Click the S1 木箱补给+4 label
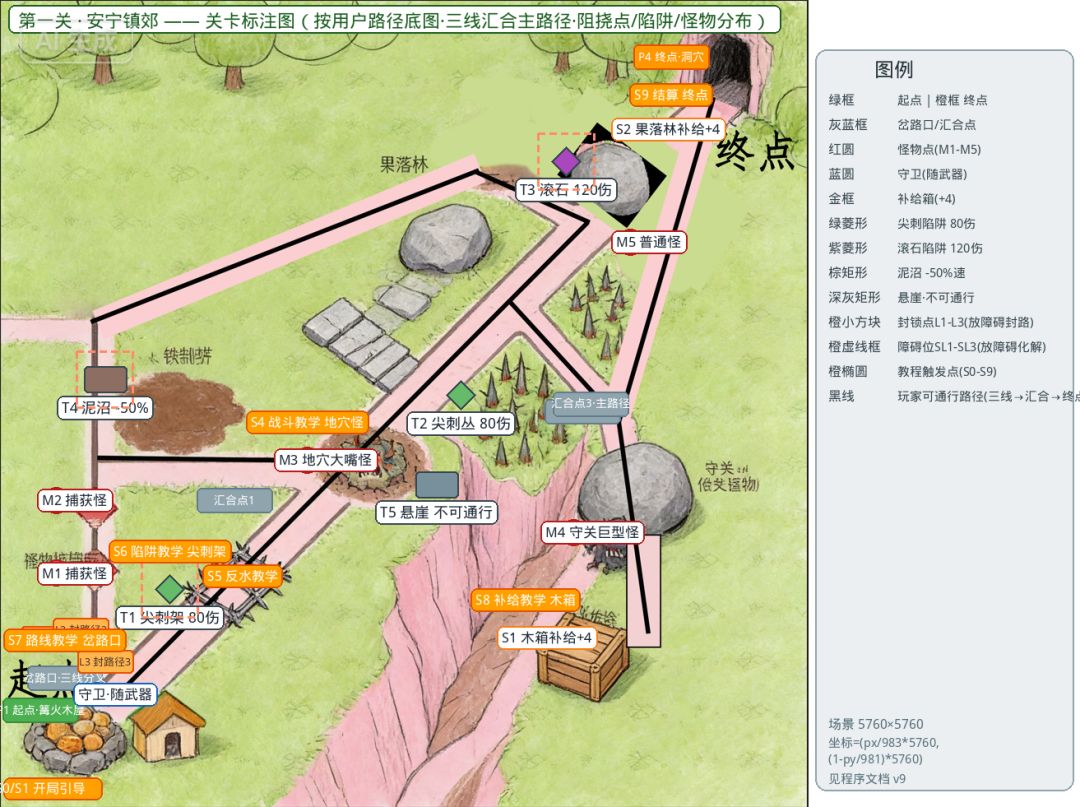The image size is (1080, 807). click(547, 638)
